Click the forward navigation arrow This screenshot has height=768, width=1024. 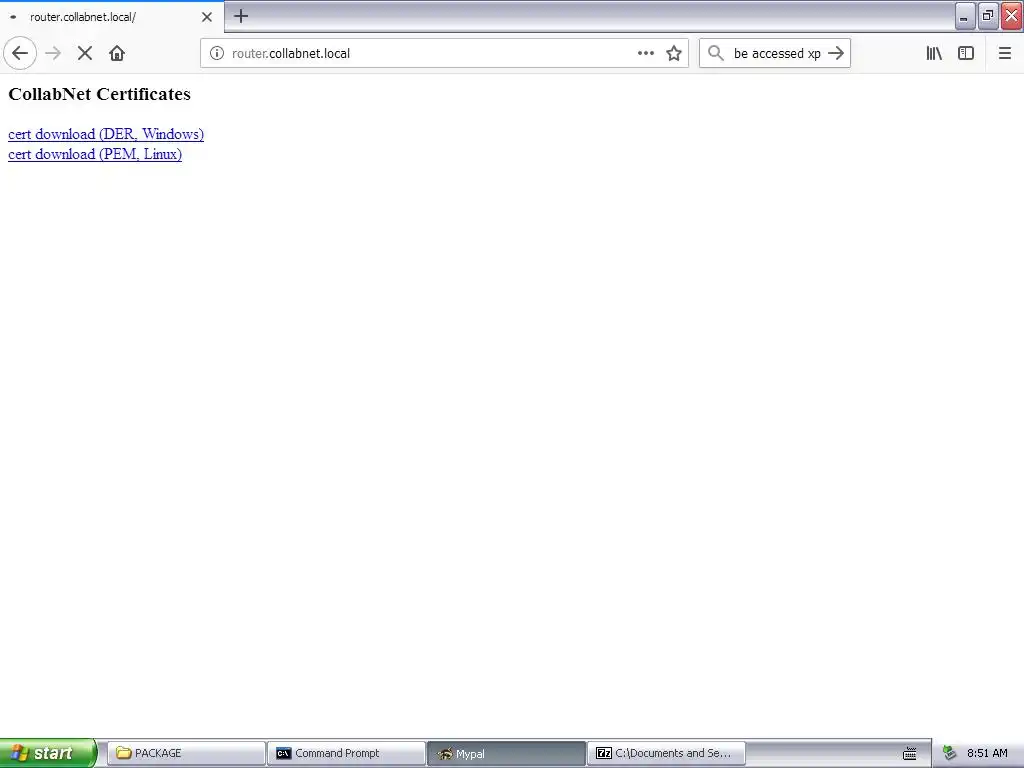pos(53,54)
